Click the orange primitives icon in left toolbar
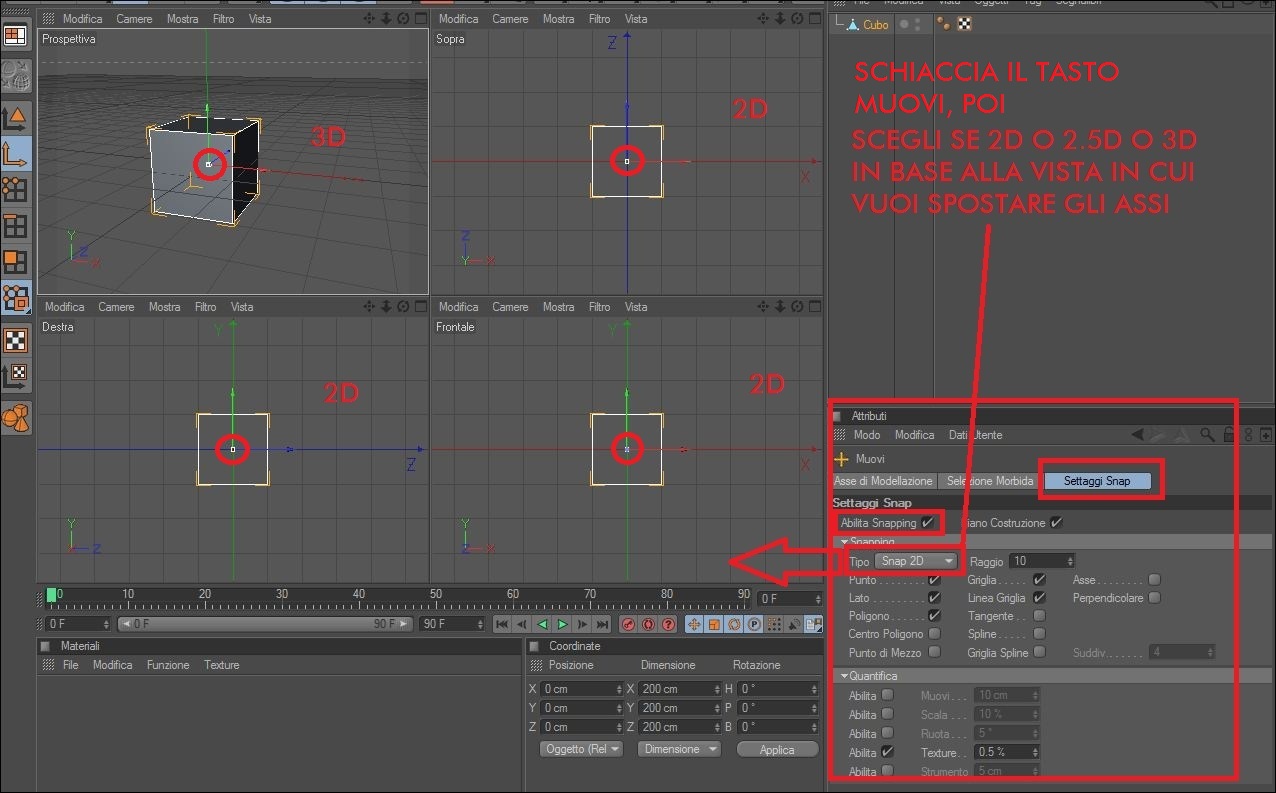 pos(15,417)
